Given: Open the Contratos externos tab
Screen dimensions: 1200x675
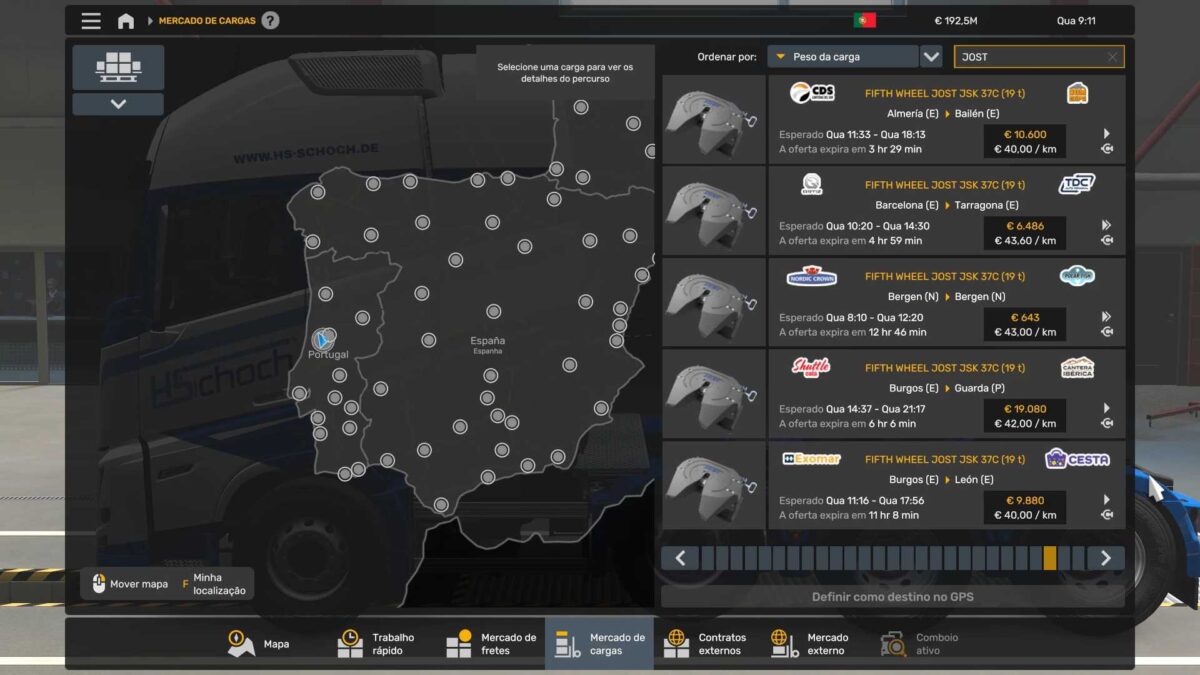Looking at the screenshot, I should pos(707,644).
